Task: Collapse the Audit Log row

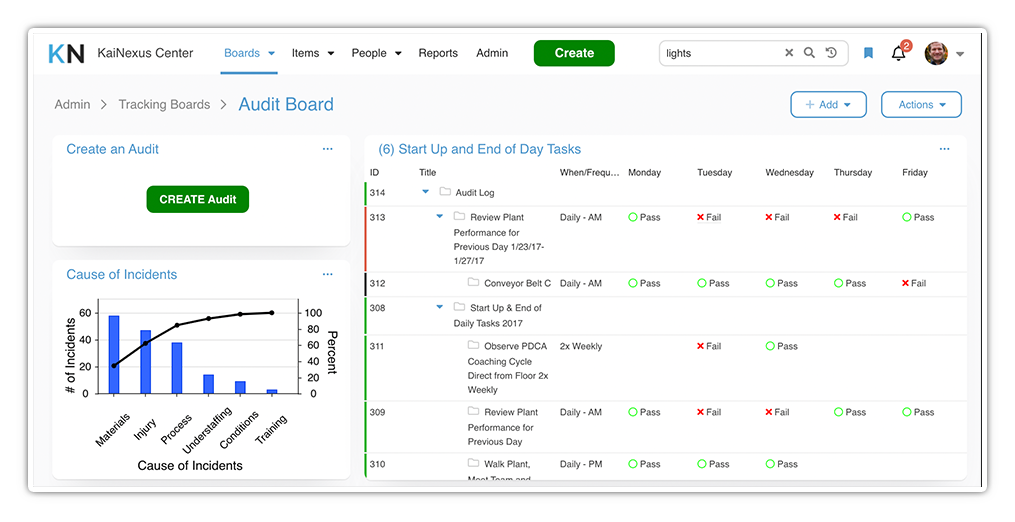Action: 425,192
